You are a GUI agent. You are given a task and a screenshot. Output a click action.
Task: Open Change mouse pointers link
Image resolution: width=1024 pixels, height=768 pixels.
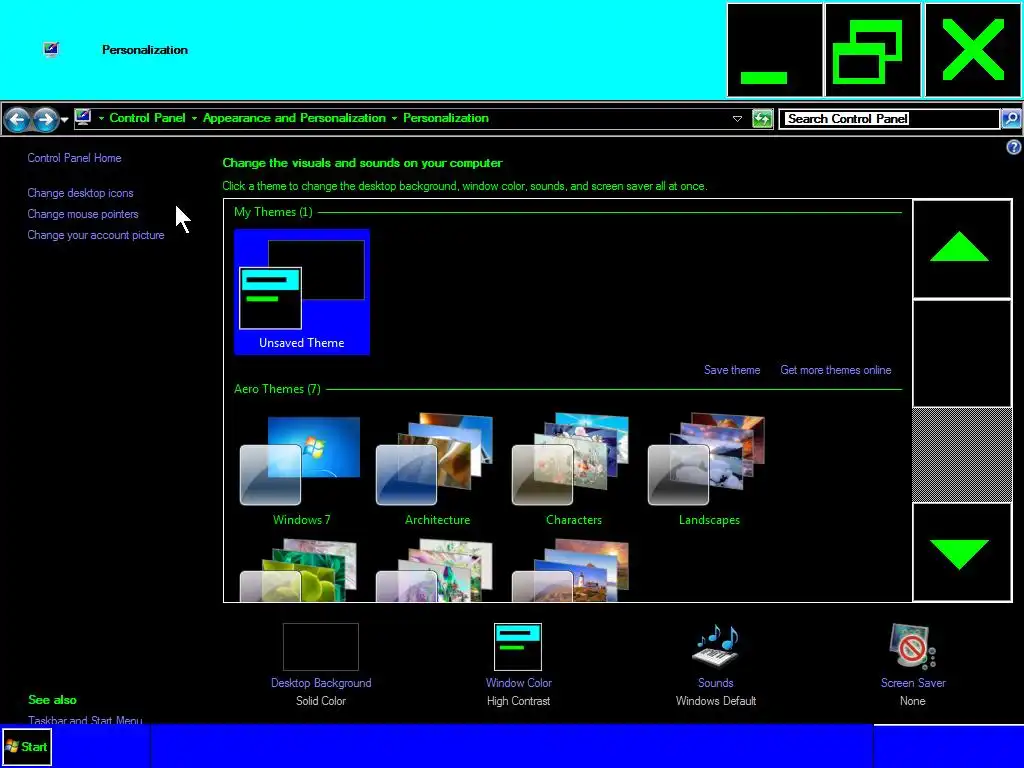83,214
